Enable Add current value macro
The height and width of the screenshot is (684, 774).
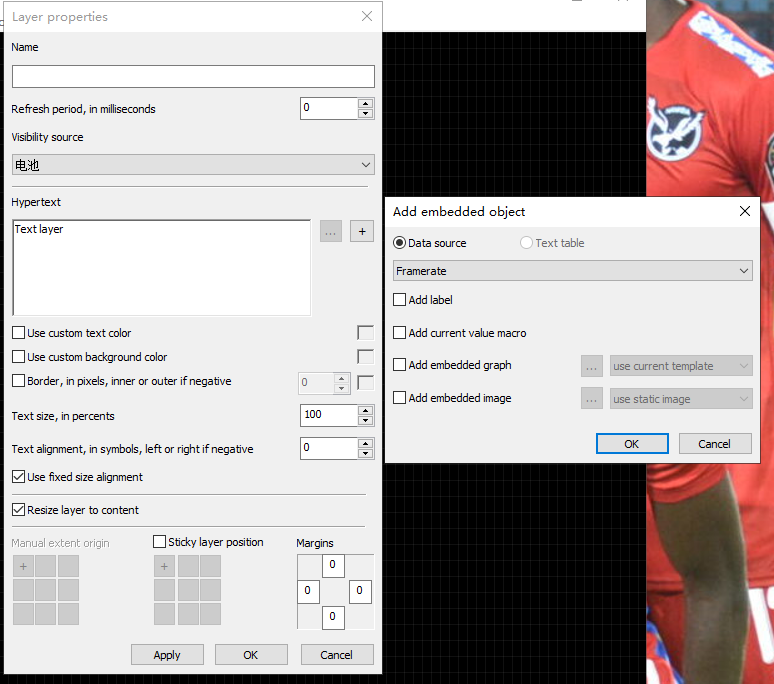[x=399, y=333]
